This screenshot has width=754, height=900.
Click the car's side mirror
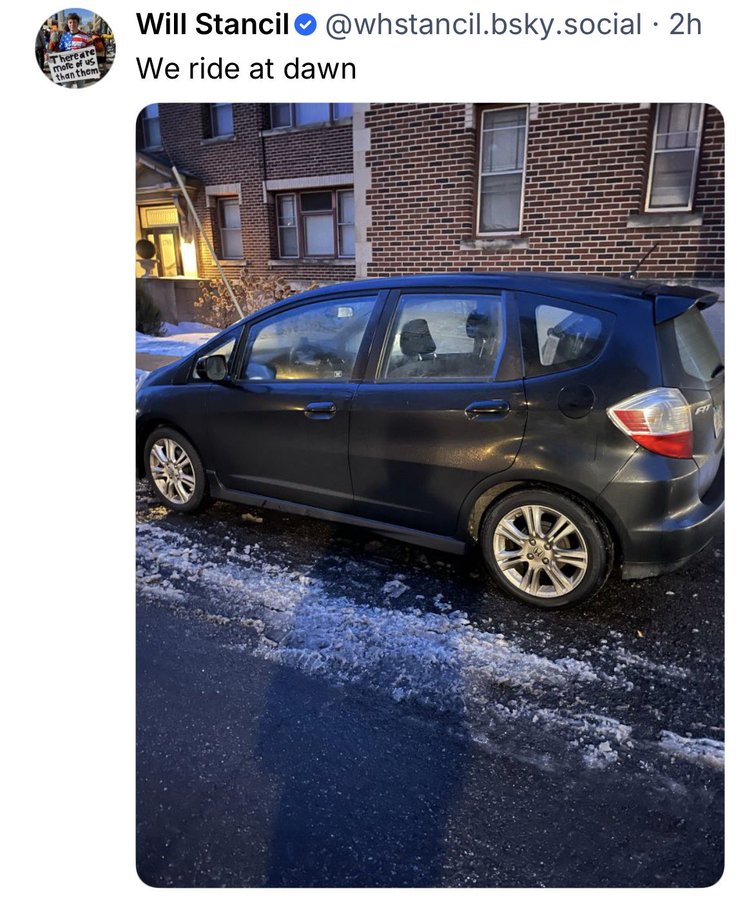click(x=213, y=368)
